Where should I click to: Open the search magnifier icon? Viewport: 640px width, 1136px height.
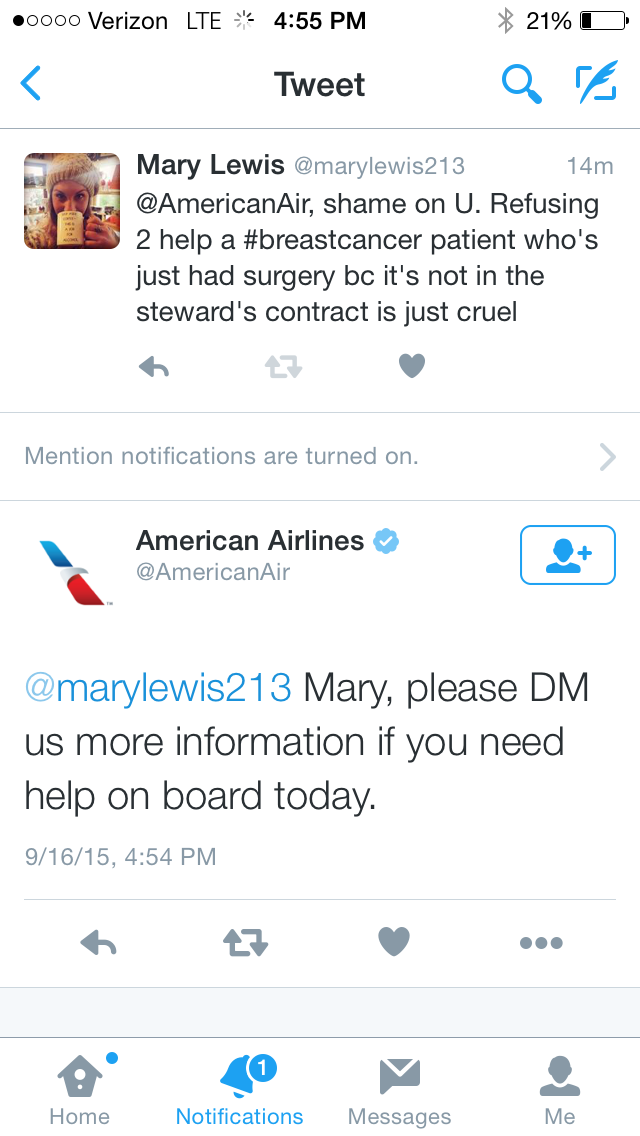(521, 84)
